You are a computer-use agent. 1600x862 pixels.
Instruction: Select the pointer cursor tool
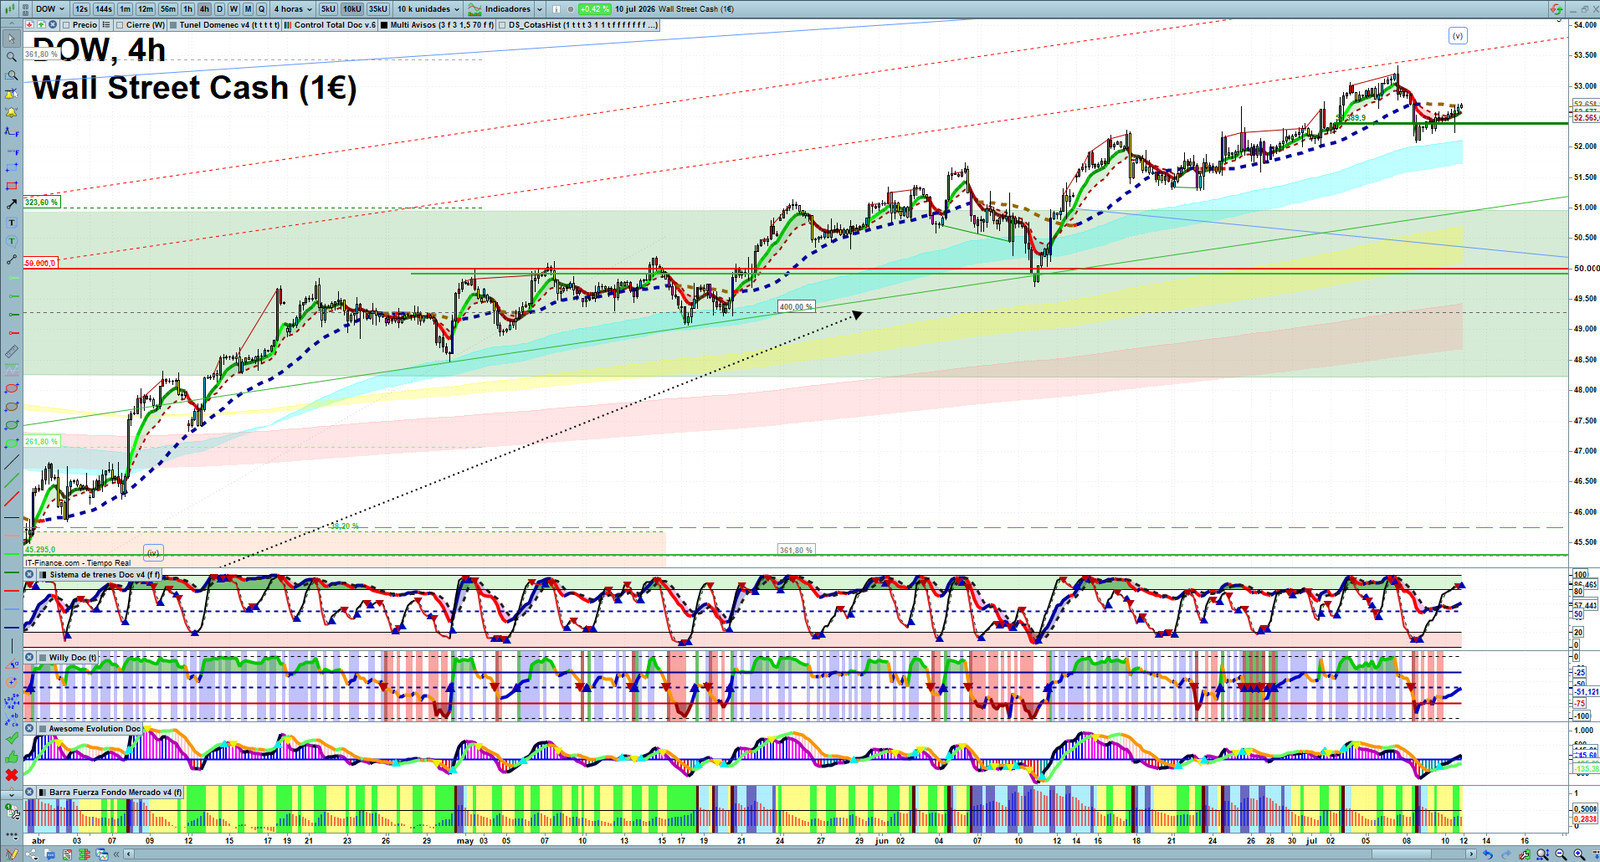pos(12,38)
